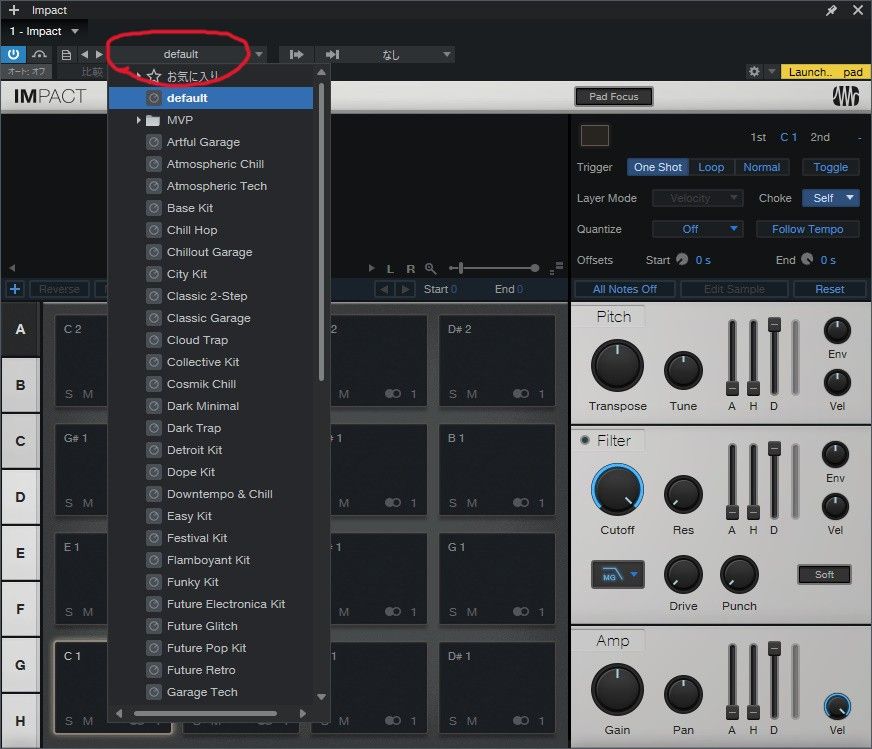872x749 pixels.
Task: Click the Pad Focus button
Action: tap(613, 96)
